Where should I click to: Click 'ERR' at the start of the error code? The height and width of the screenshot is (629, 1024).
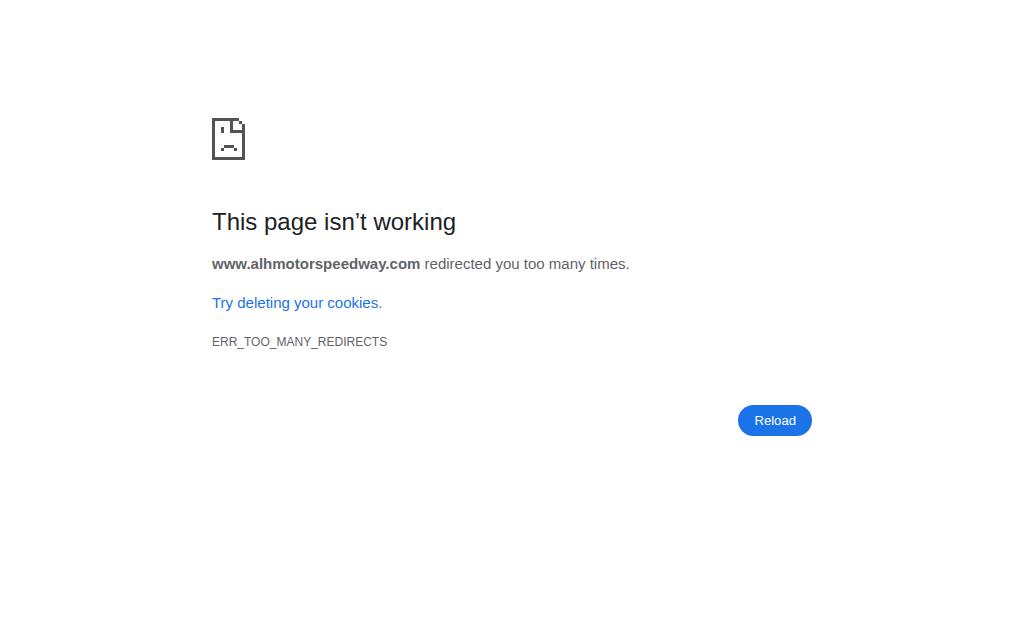click(224, 342)
